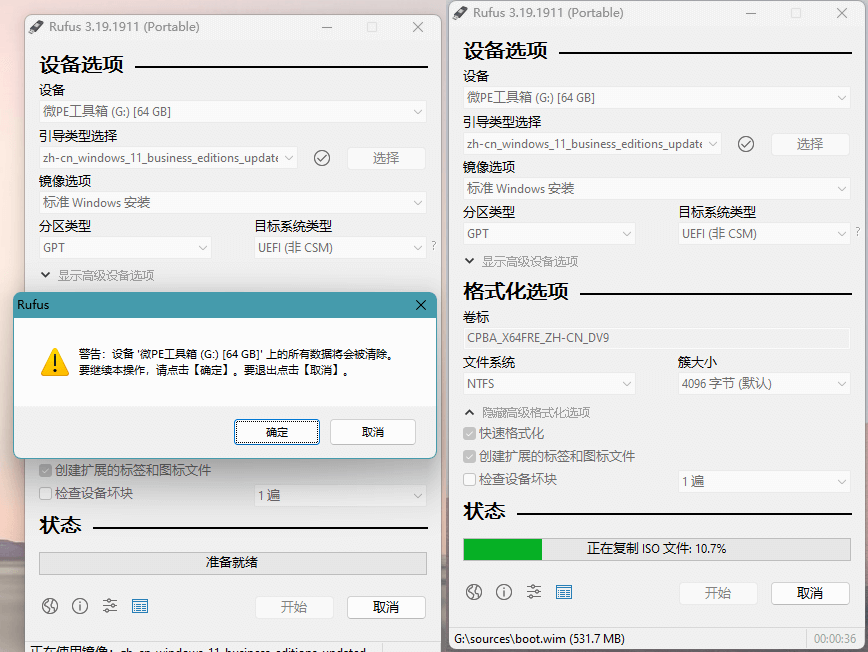Screen dimensions: 868x652
Task: Open device dropdown in right Rufus window
Action: (657, 98)
